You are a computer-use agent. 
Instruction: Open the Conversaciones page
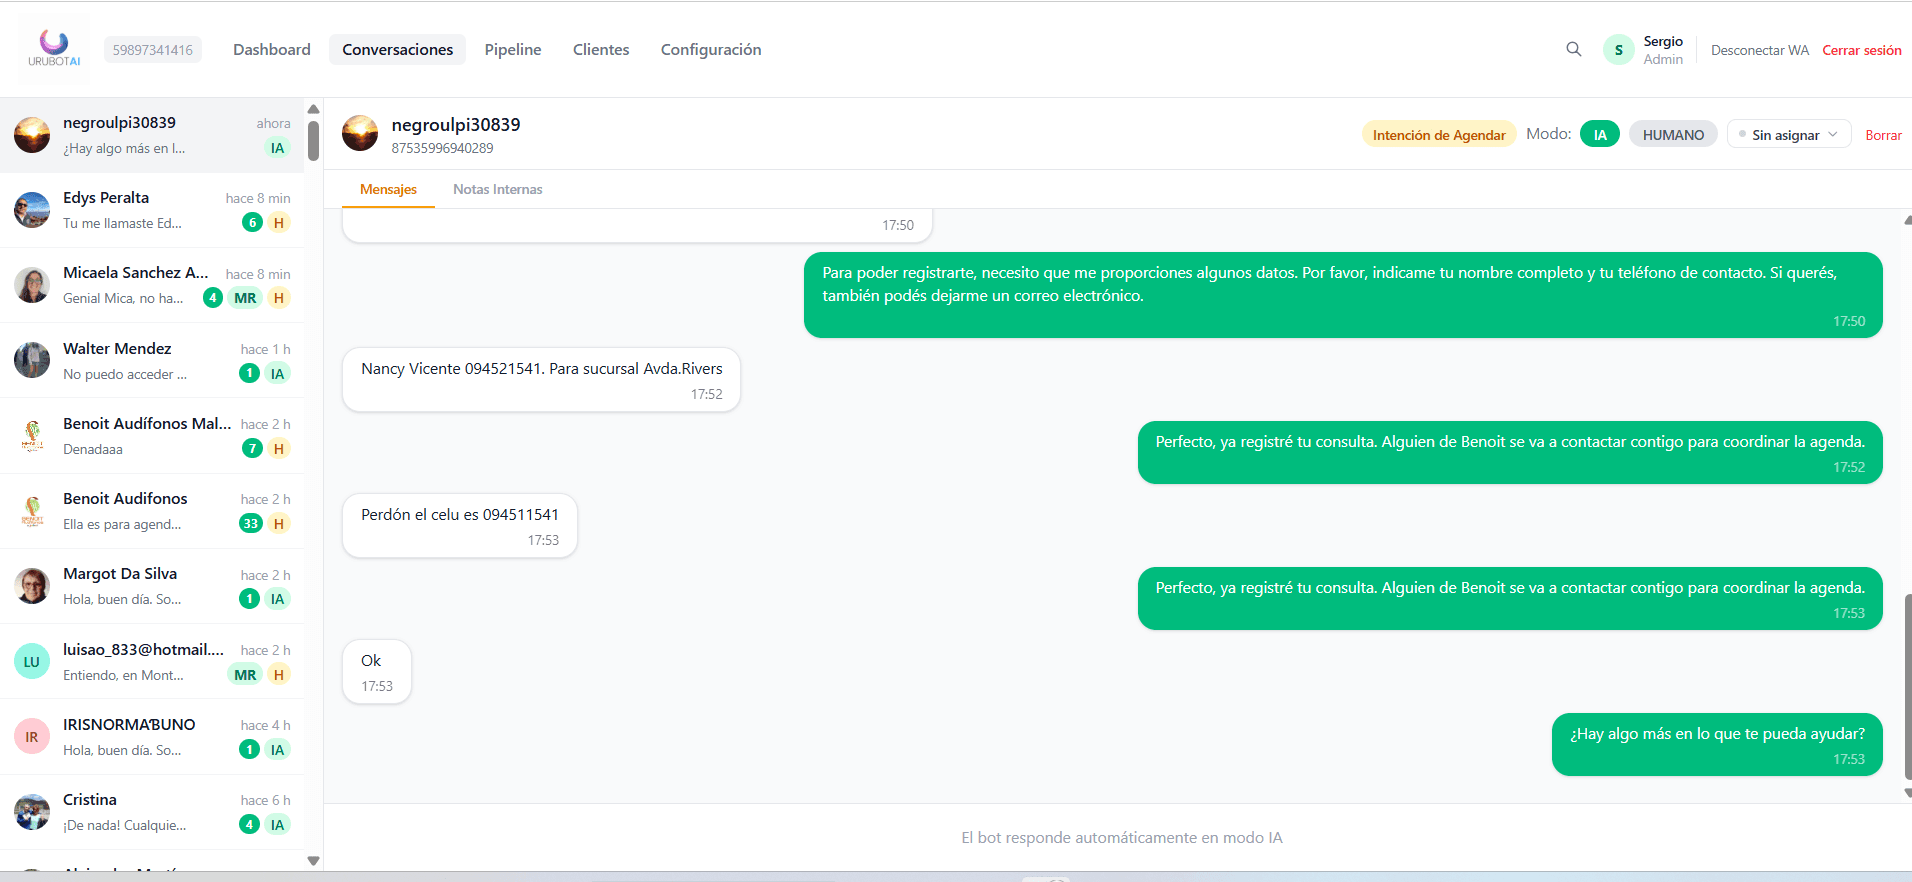pyautogui.click(x=397, y=49)
